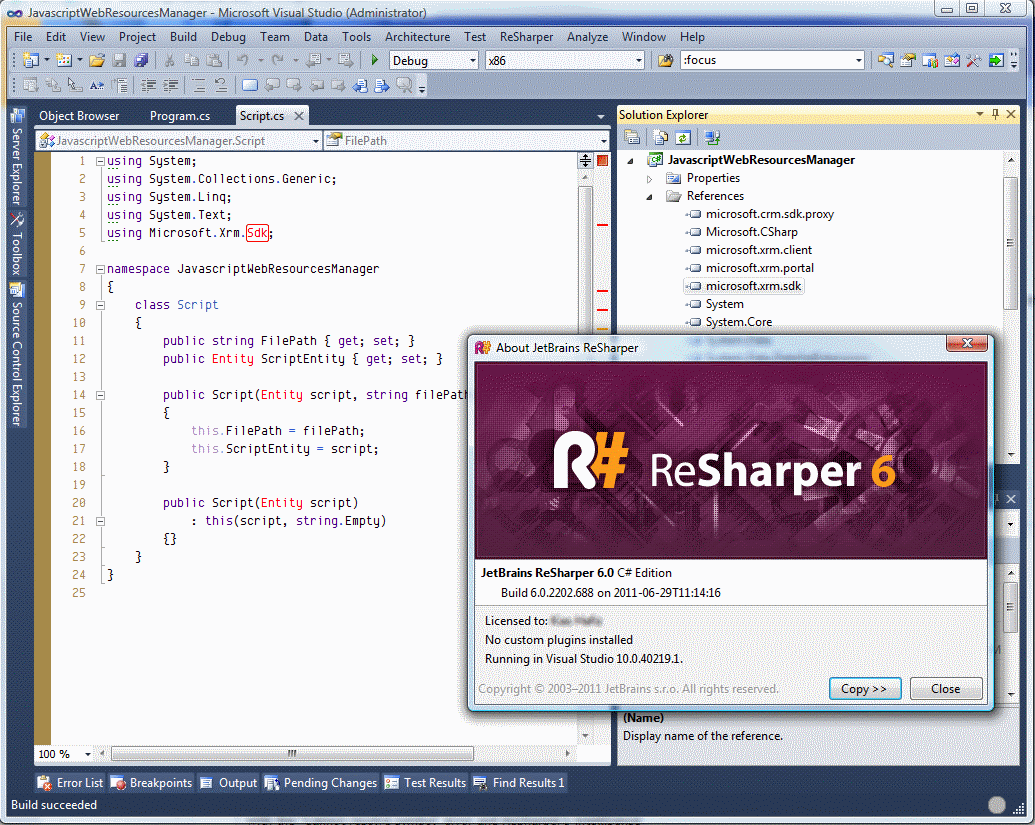
Task: Start debugging with the green play arrow
Action: (x=372, y=58)
